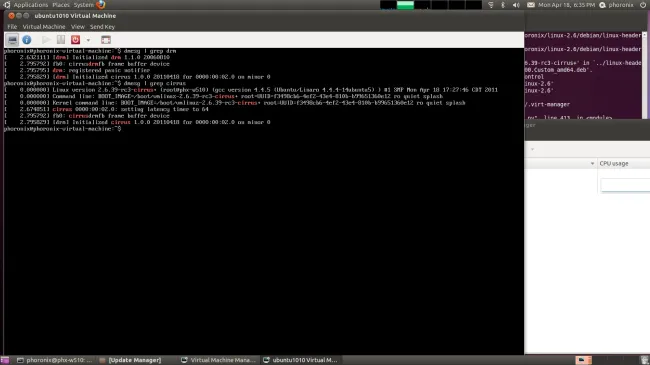Show virtual hardware details info icon

(27, 40)
